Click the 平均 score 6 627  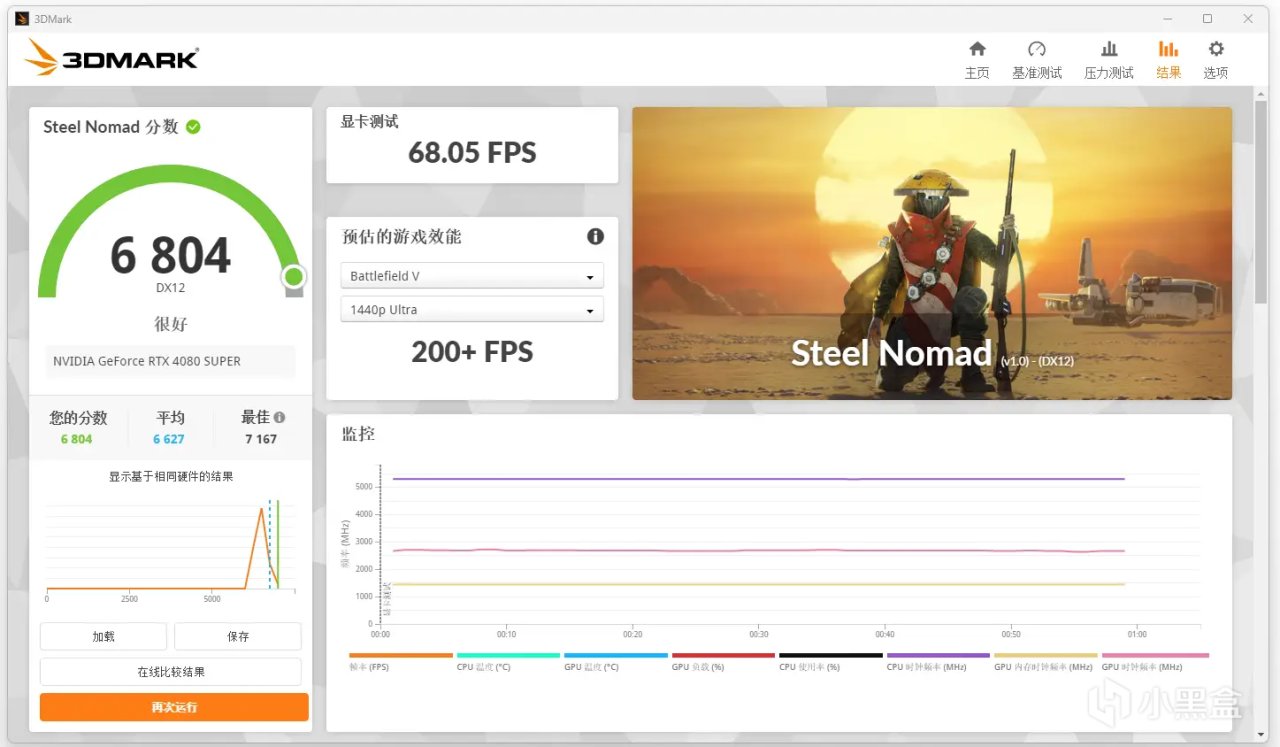(169, 439)
